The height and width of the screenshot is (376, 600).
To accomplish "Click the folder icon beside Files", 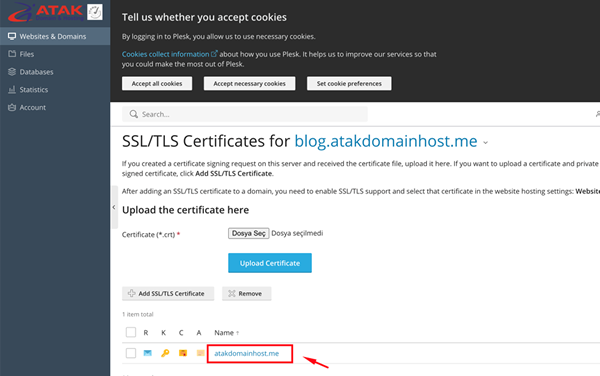I will [12, 54].
